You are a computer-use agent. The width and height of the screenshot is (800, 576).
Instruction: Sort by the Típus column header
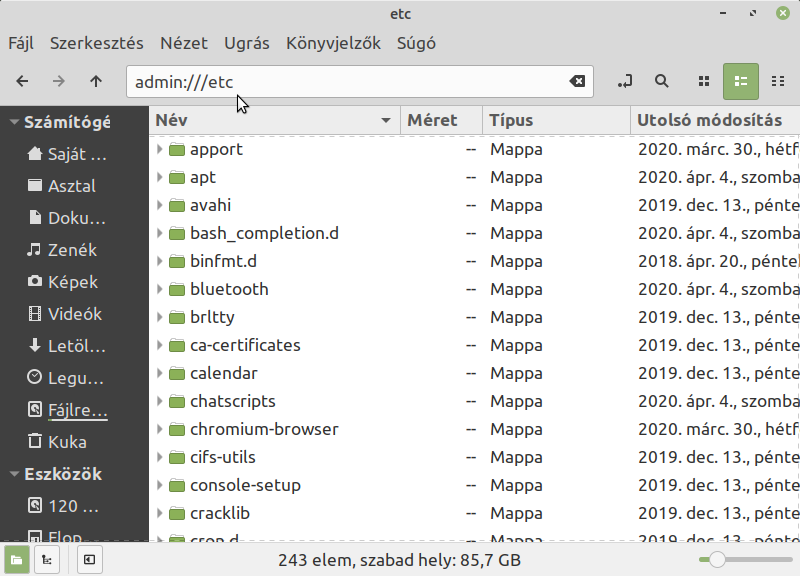557,120
